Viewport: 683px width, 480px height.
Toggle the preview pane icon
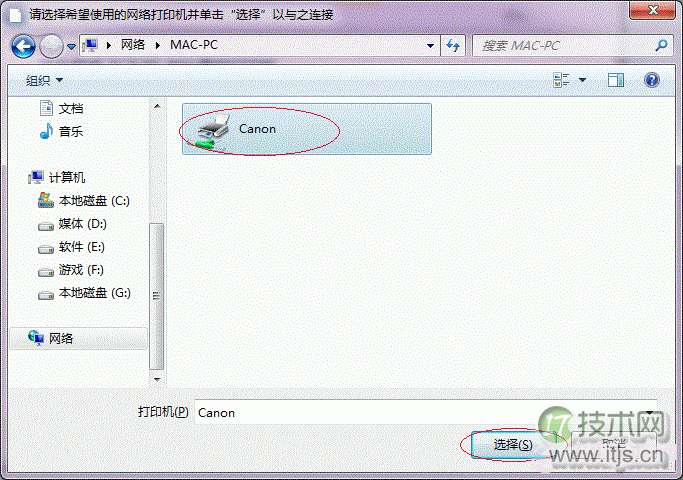615,80
